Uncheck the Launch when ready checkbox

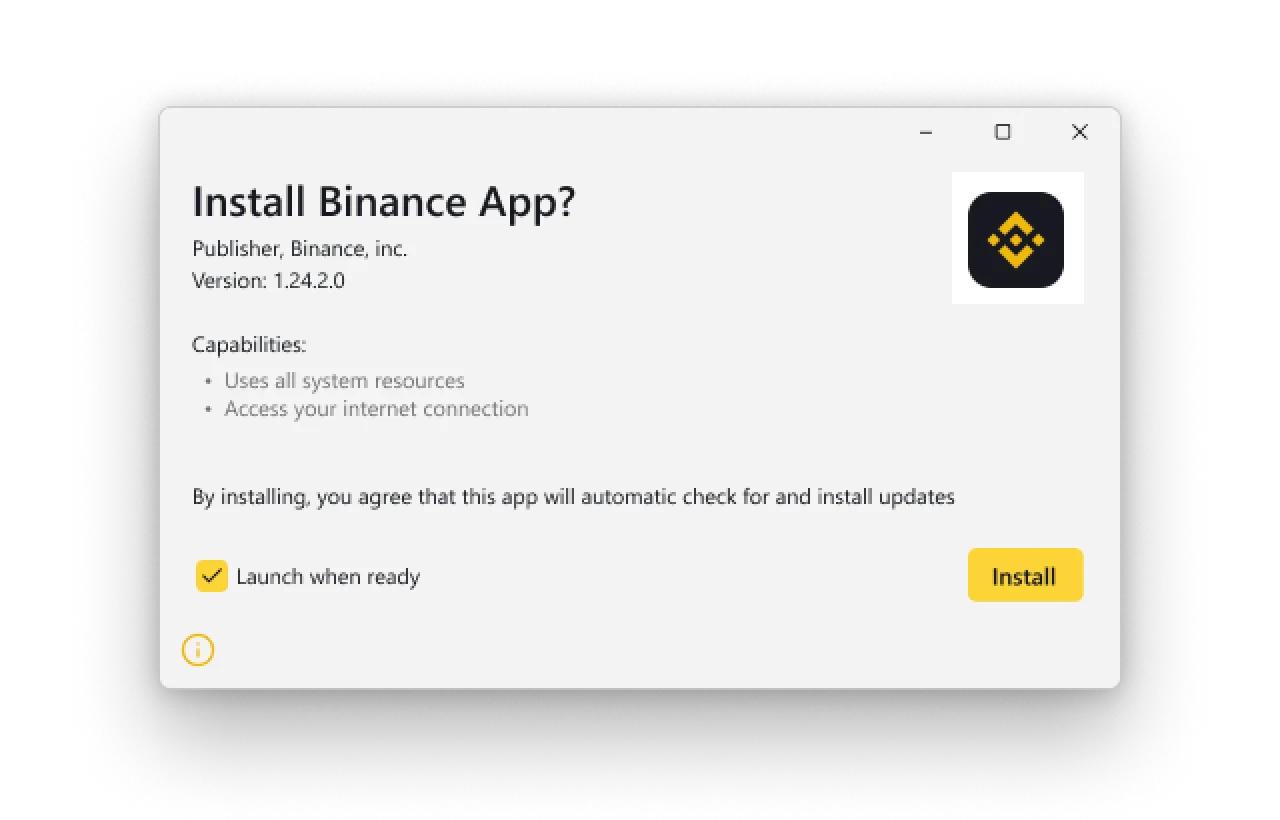pos(212,576)
